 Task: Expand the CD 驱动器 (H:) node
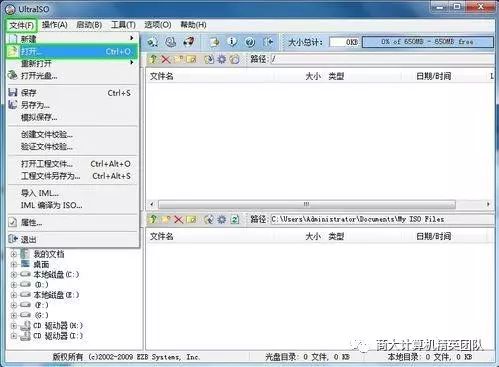[14, 326]
